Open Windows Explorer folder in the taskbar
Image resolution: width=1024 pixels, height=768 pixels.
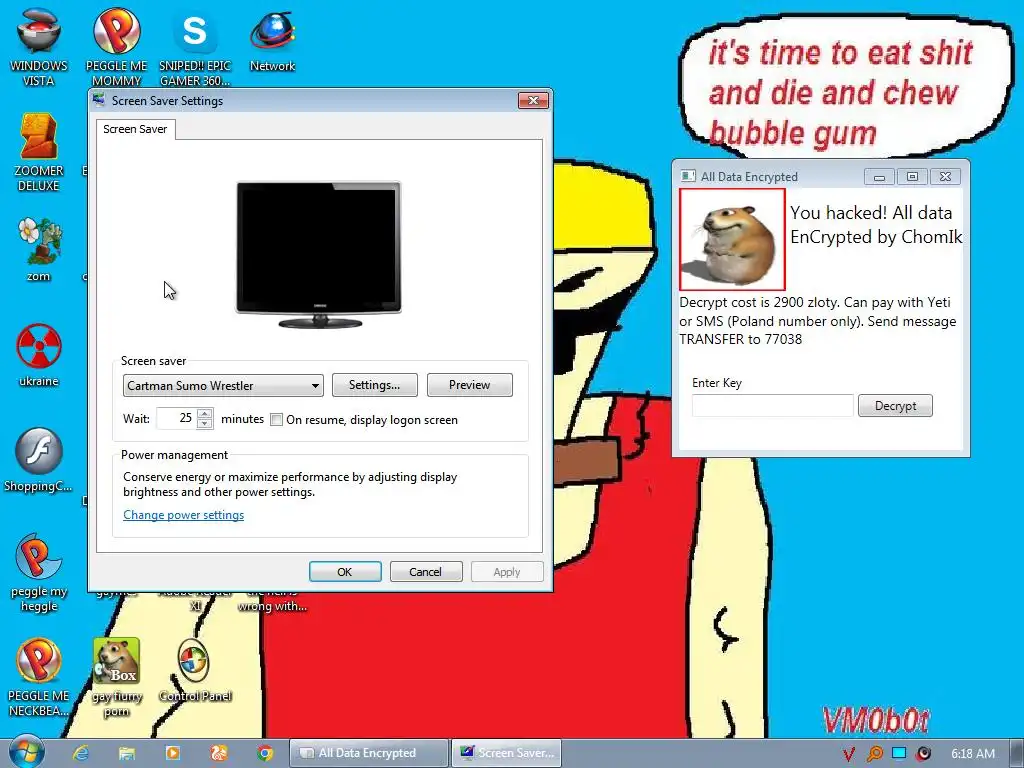coord(127,753)
